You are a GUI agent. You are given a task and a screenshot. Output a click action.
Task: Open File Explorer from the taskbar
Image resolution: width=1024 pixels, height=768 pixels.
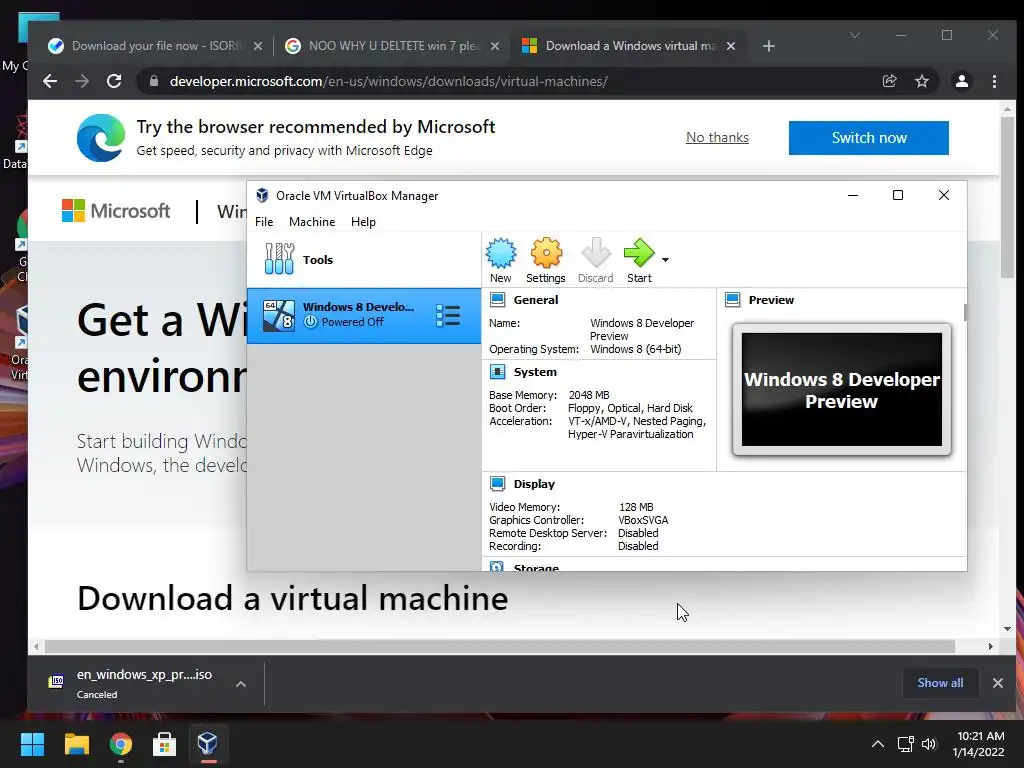[76, 744]
